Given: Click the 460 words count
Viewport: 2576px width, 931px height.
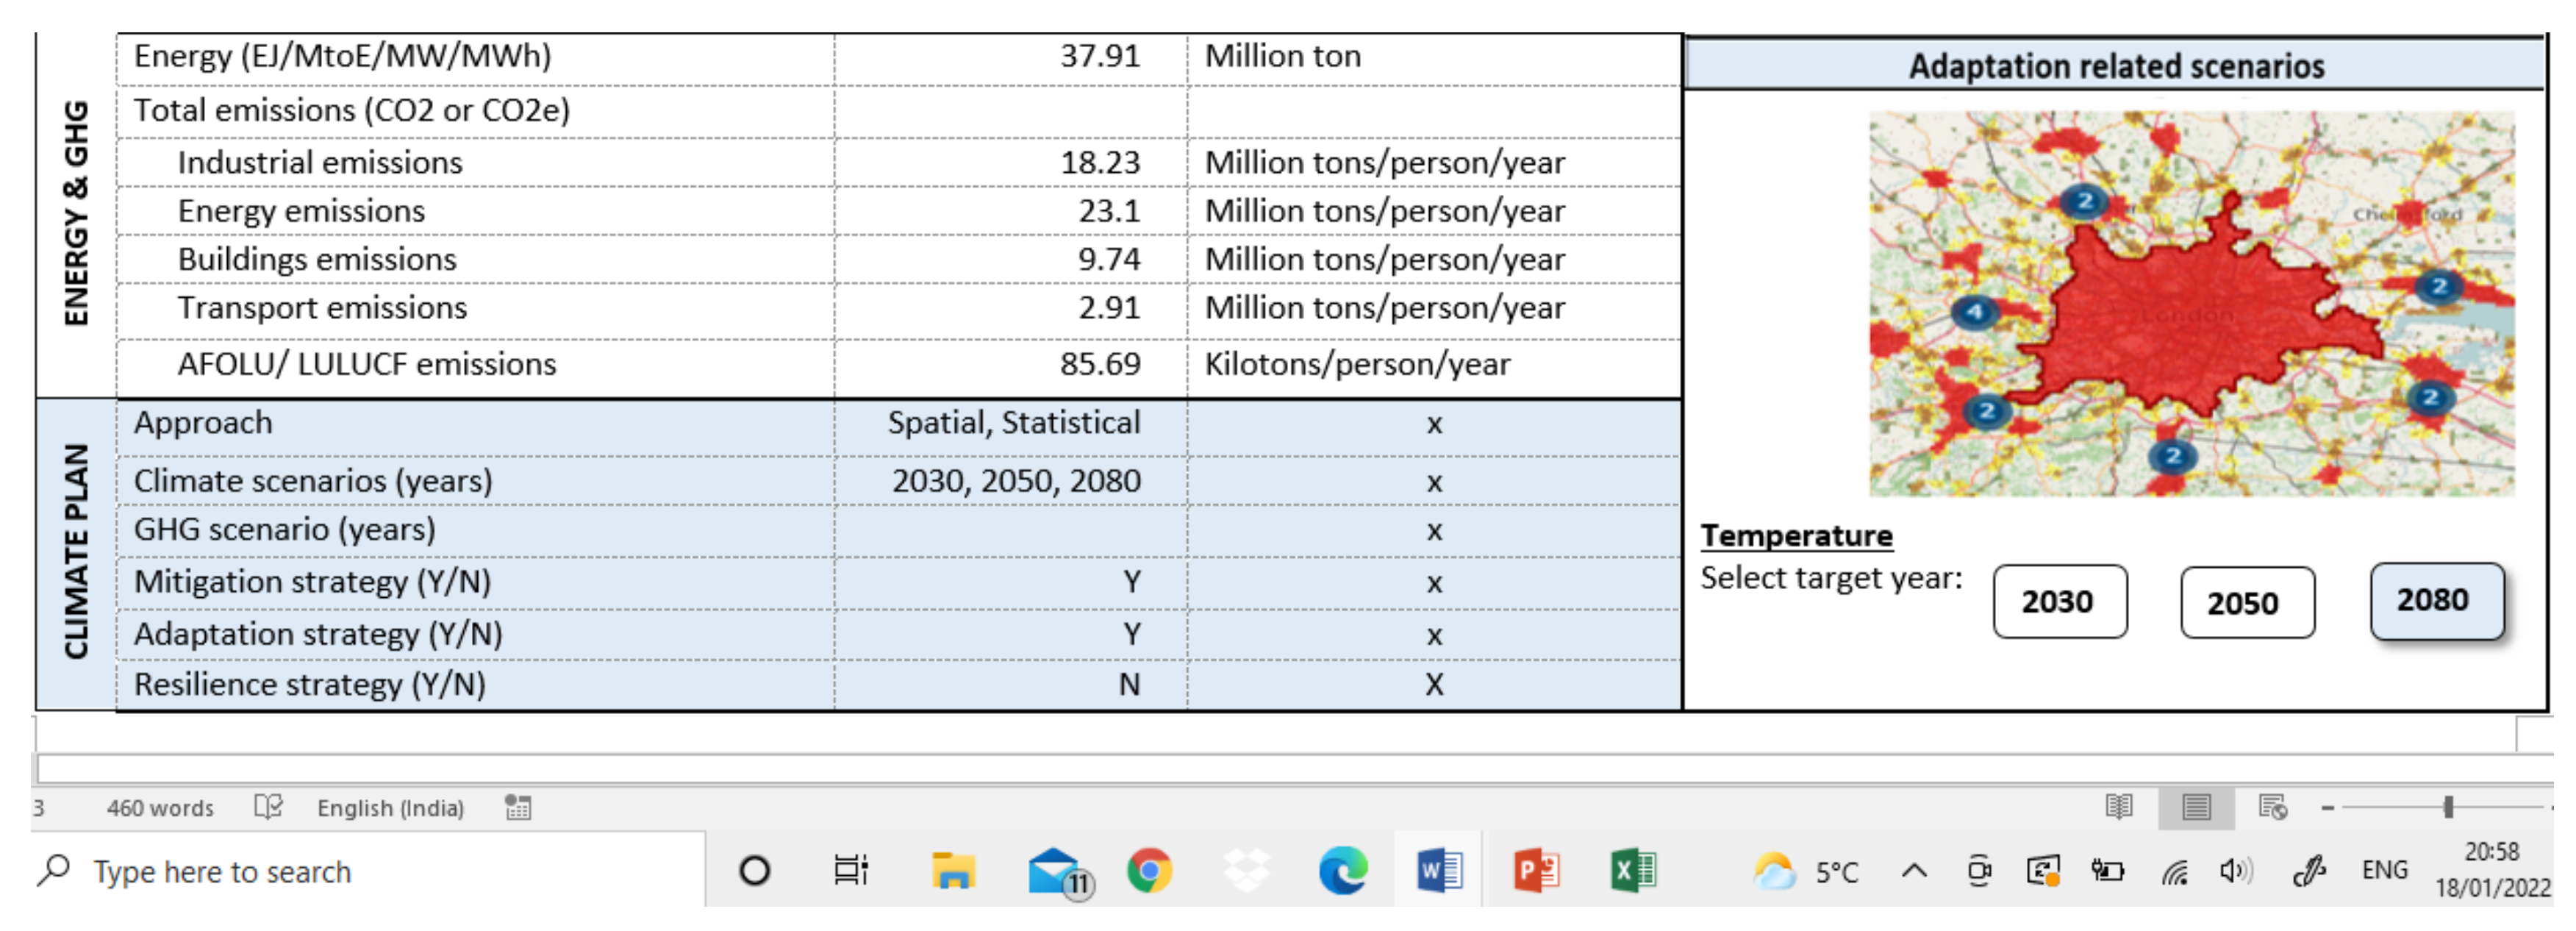Looking at the screenshot, I should point(160,808).
